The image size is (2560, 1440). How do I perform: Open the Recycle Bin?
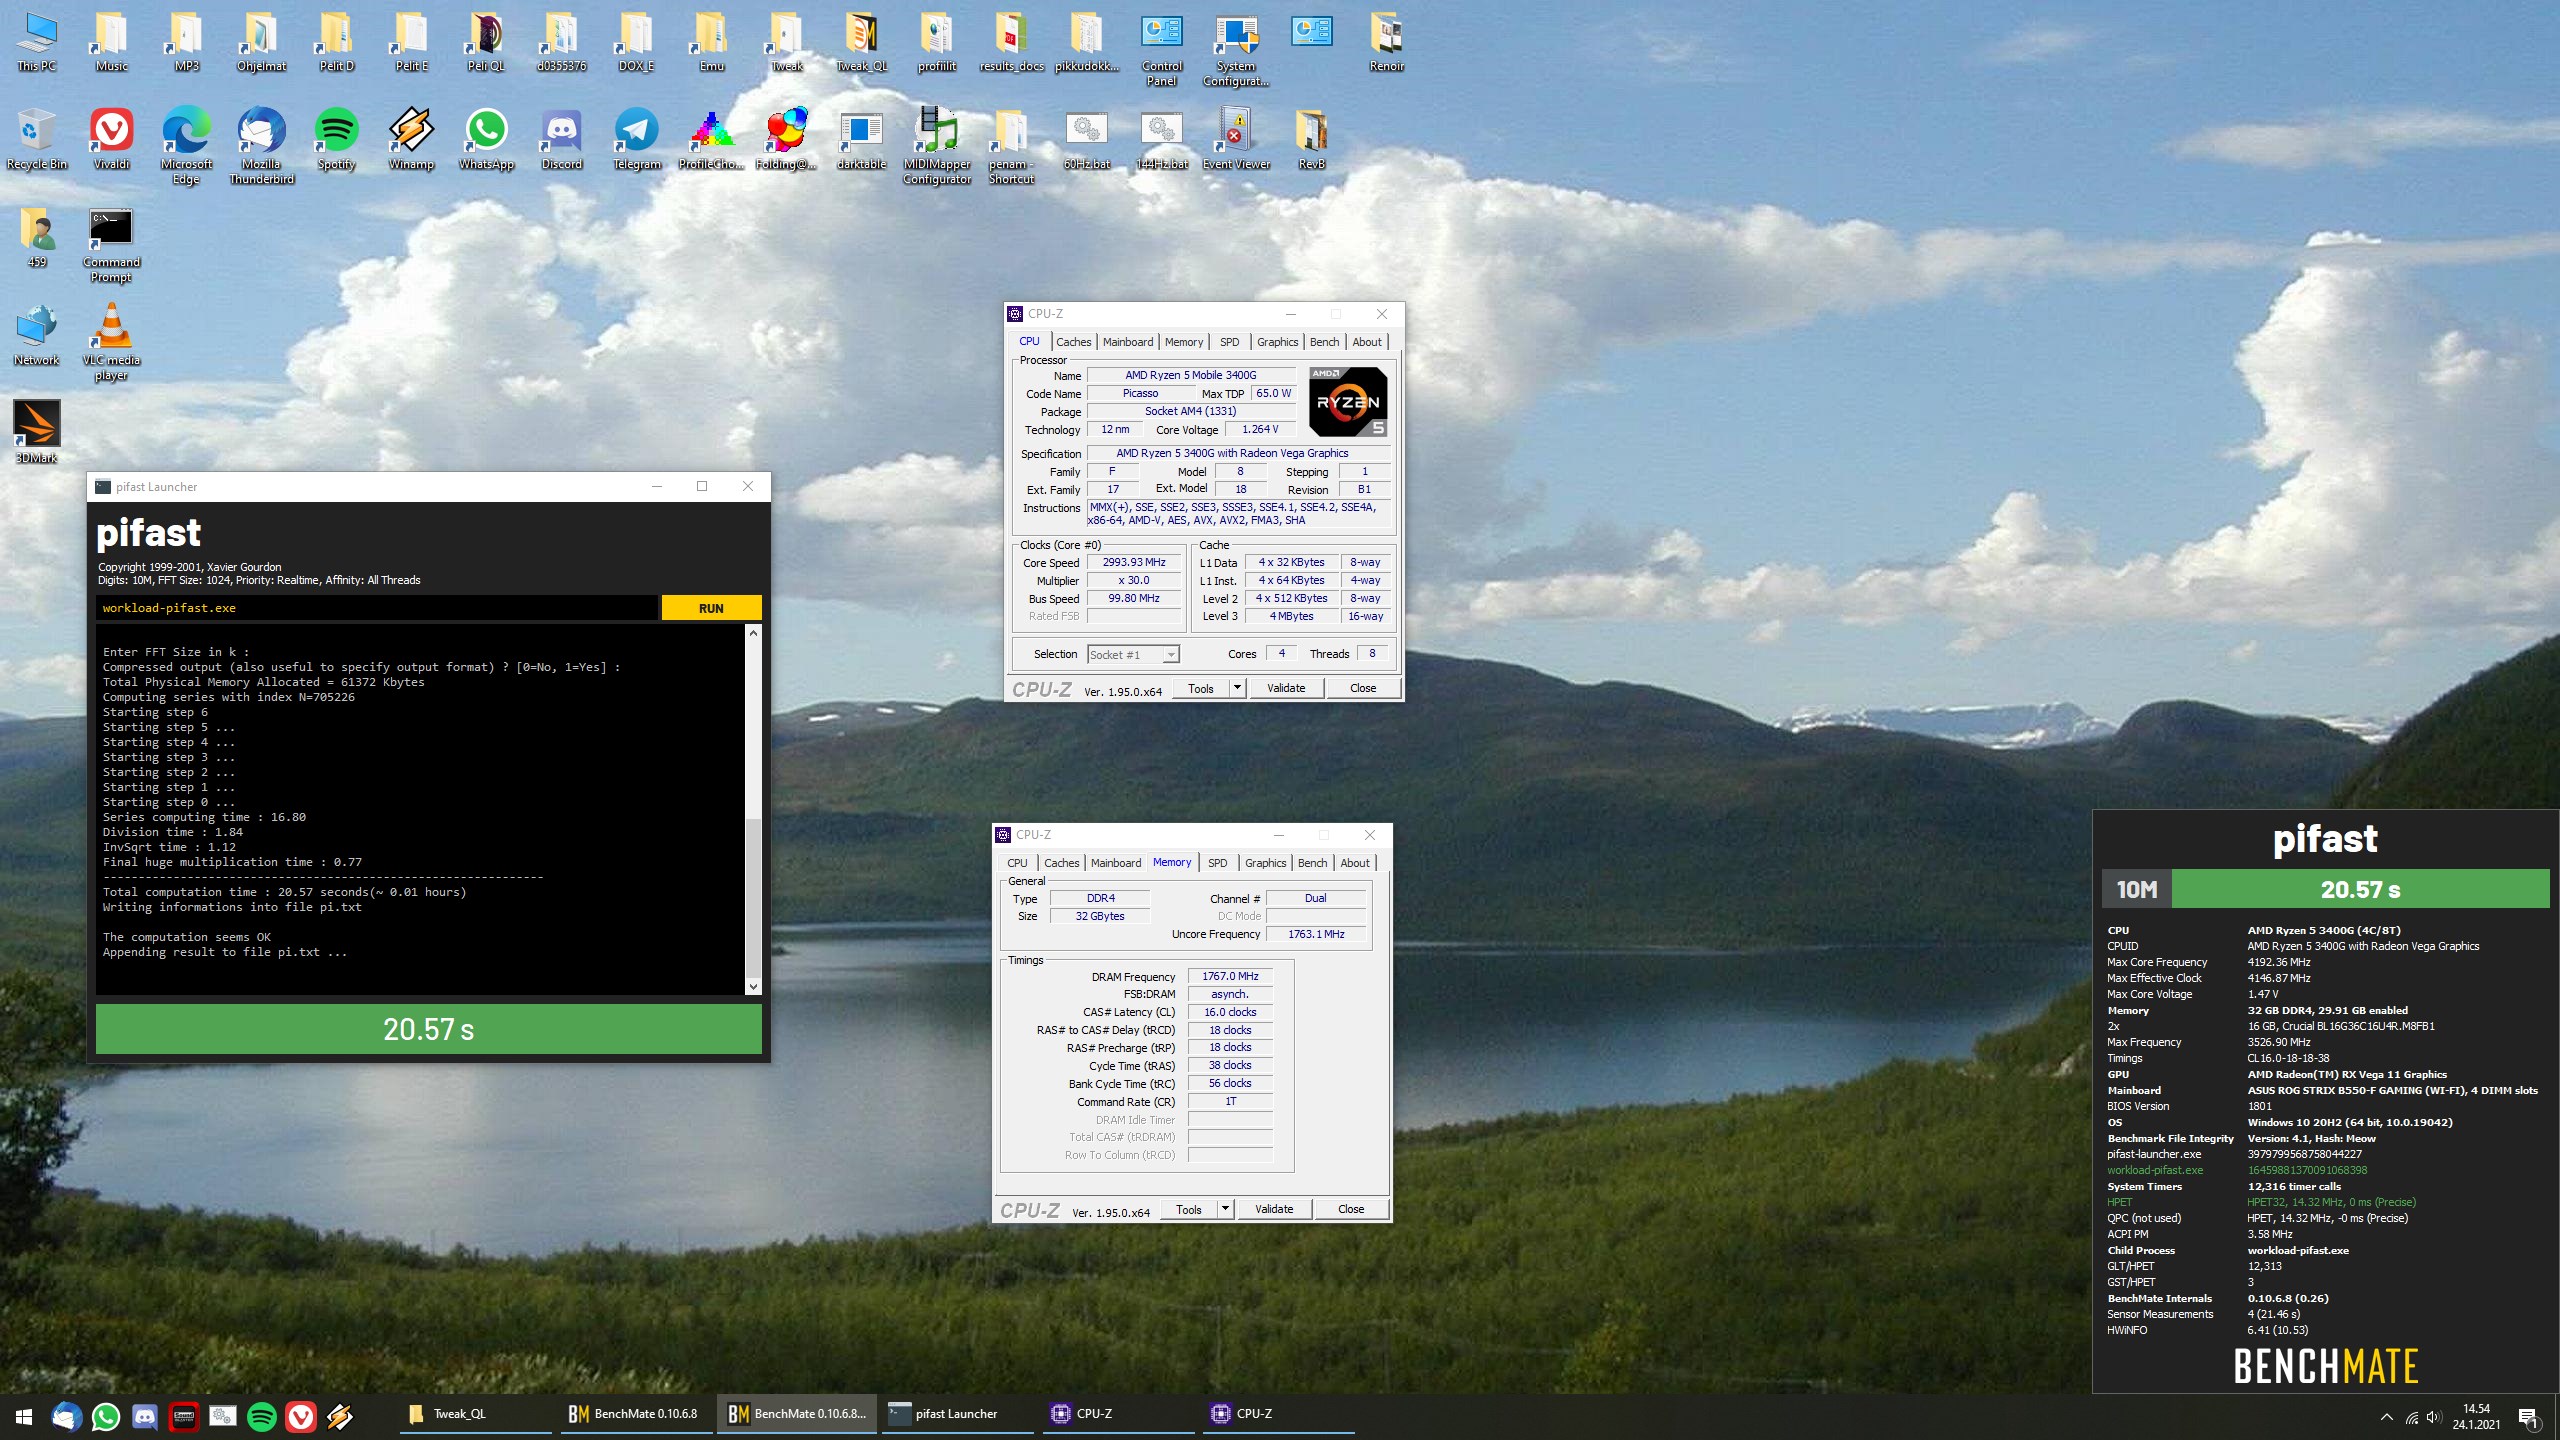point(36,139)
